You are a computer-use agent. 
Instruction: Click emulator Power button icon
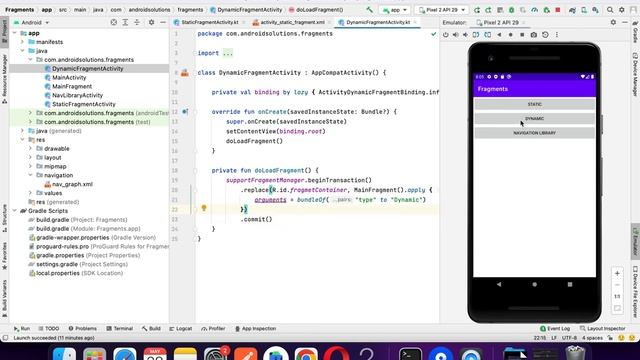(446, 35)
